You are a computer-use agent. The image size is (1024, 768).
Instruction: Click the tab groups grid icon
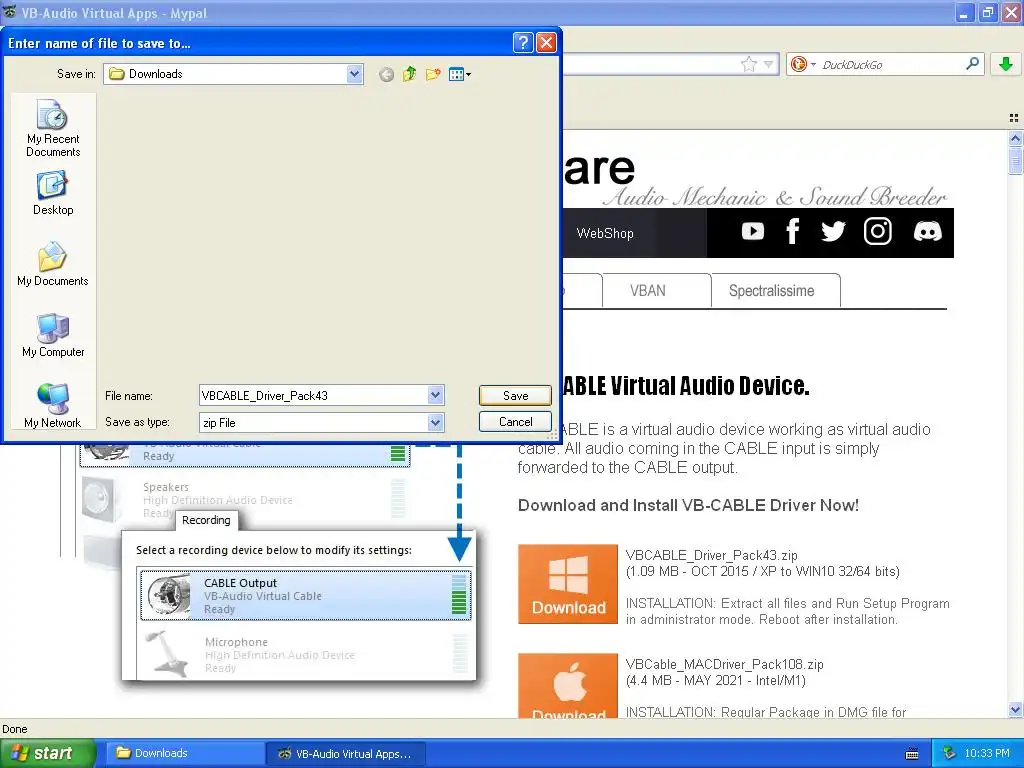tap(1014, 118)
